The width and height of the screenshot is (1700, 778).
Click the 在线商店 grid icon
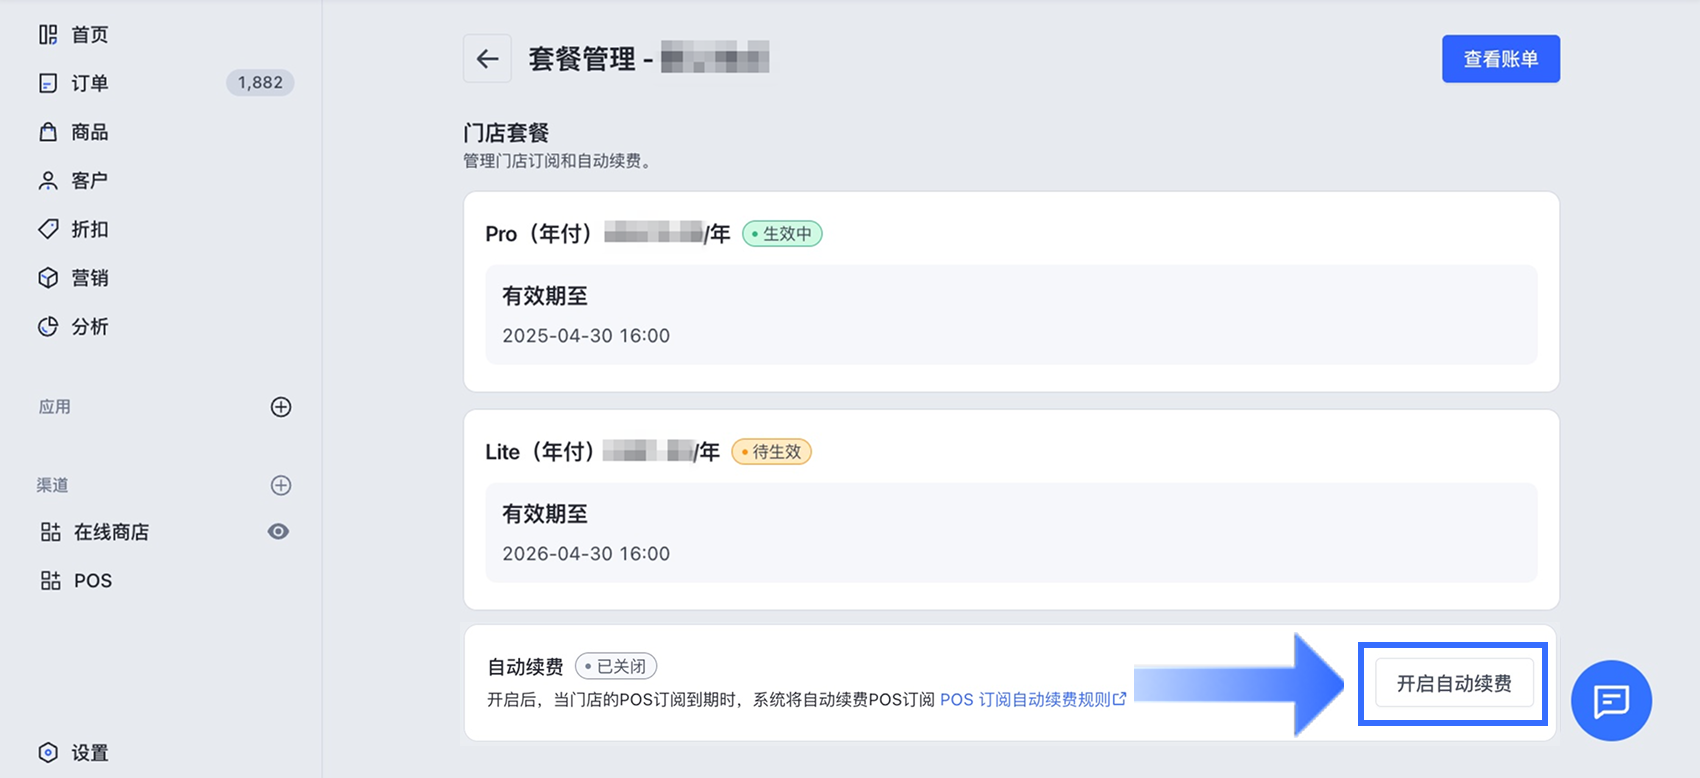pos(50,532)
